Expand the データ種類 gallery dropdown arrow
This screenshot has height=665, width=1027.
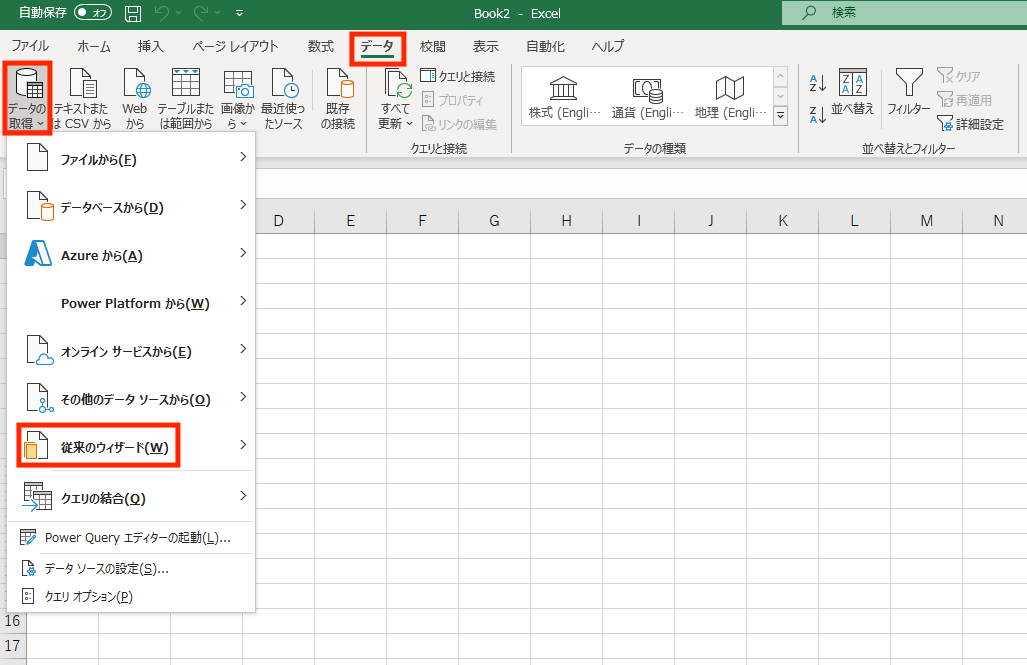(780, 115)
